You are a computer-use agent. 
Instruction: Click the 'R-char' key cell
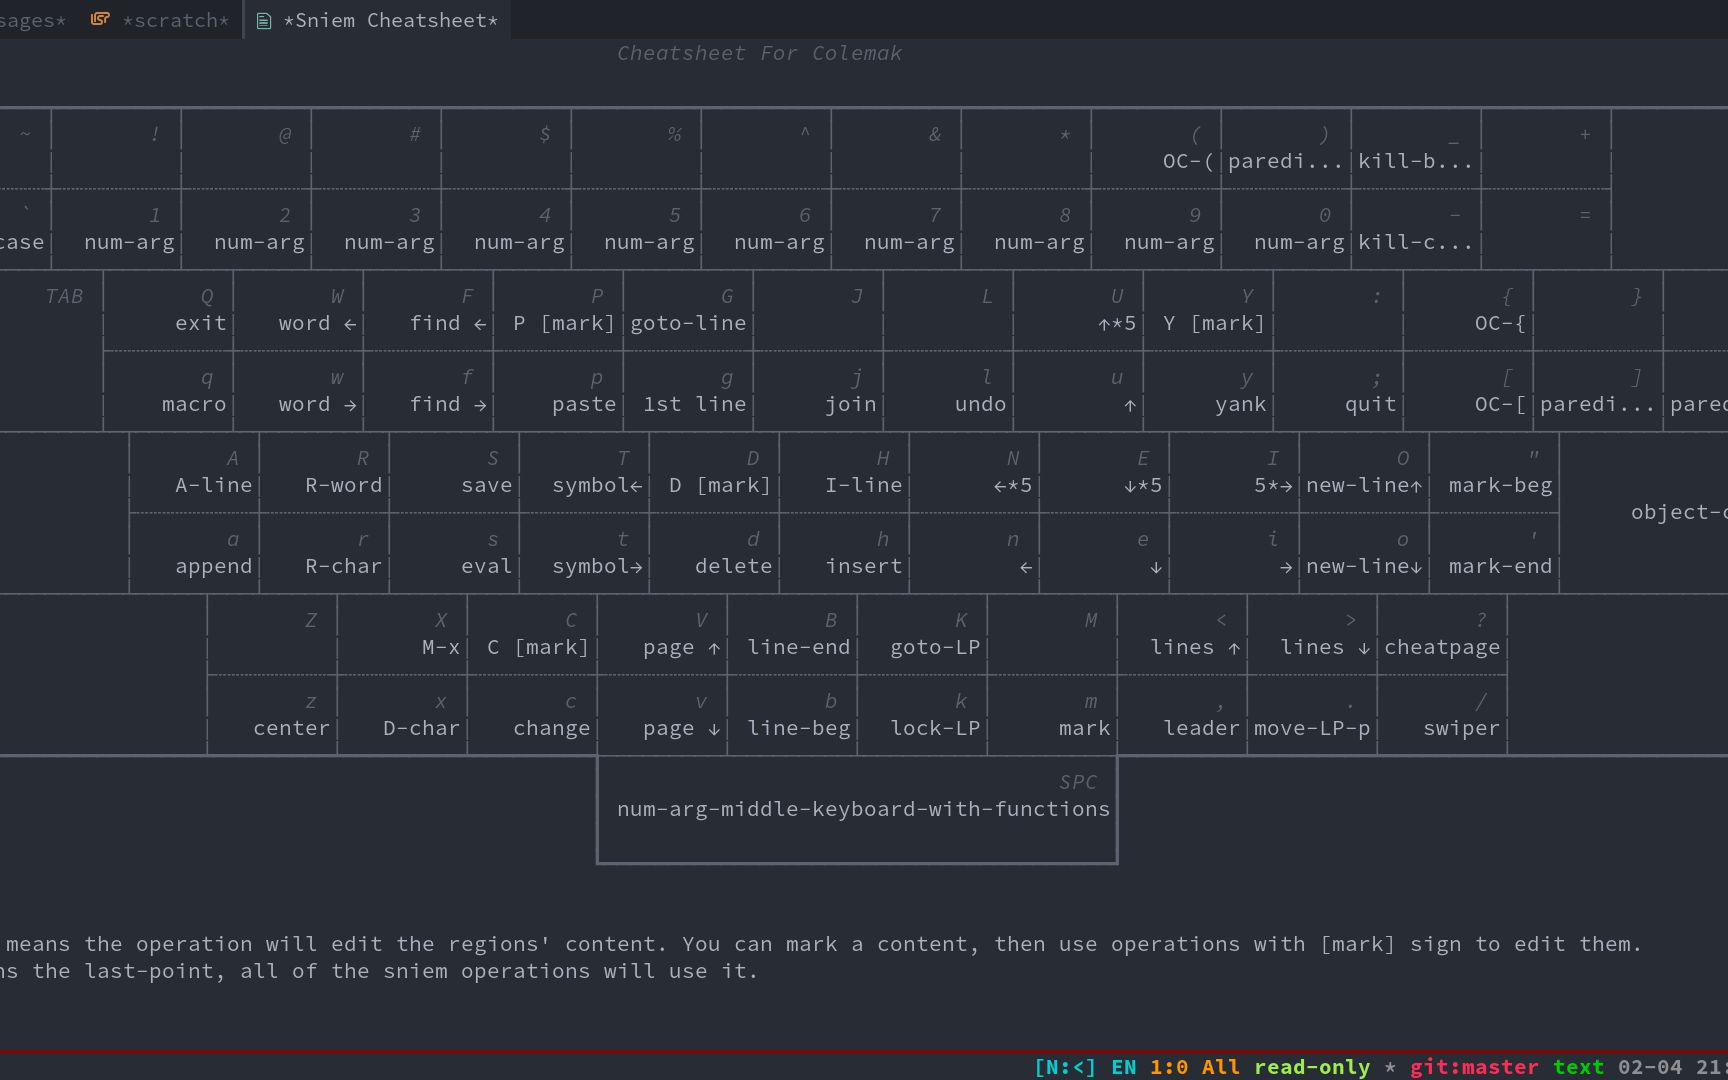(325, 553)
